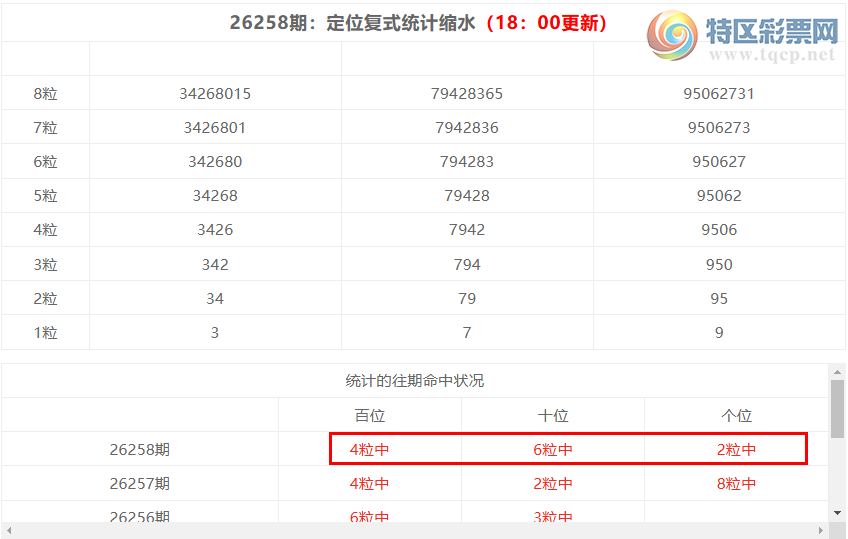Viewport: 848px width, 539px height.
Task: Click the scroll-up arrow of the vertical scrollbar
Action: 837,372
